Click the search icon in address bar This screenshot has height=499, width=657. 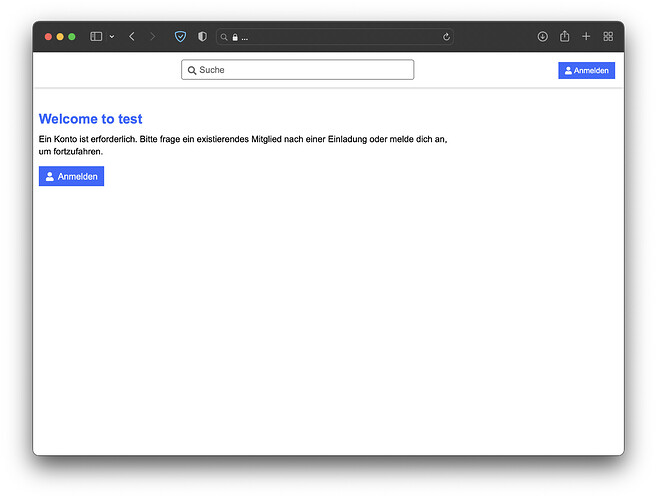(x=224, y=37)
